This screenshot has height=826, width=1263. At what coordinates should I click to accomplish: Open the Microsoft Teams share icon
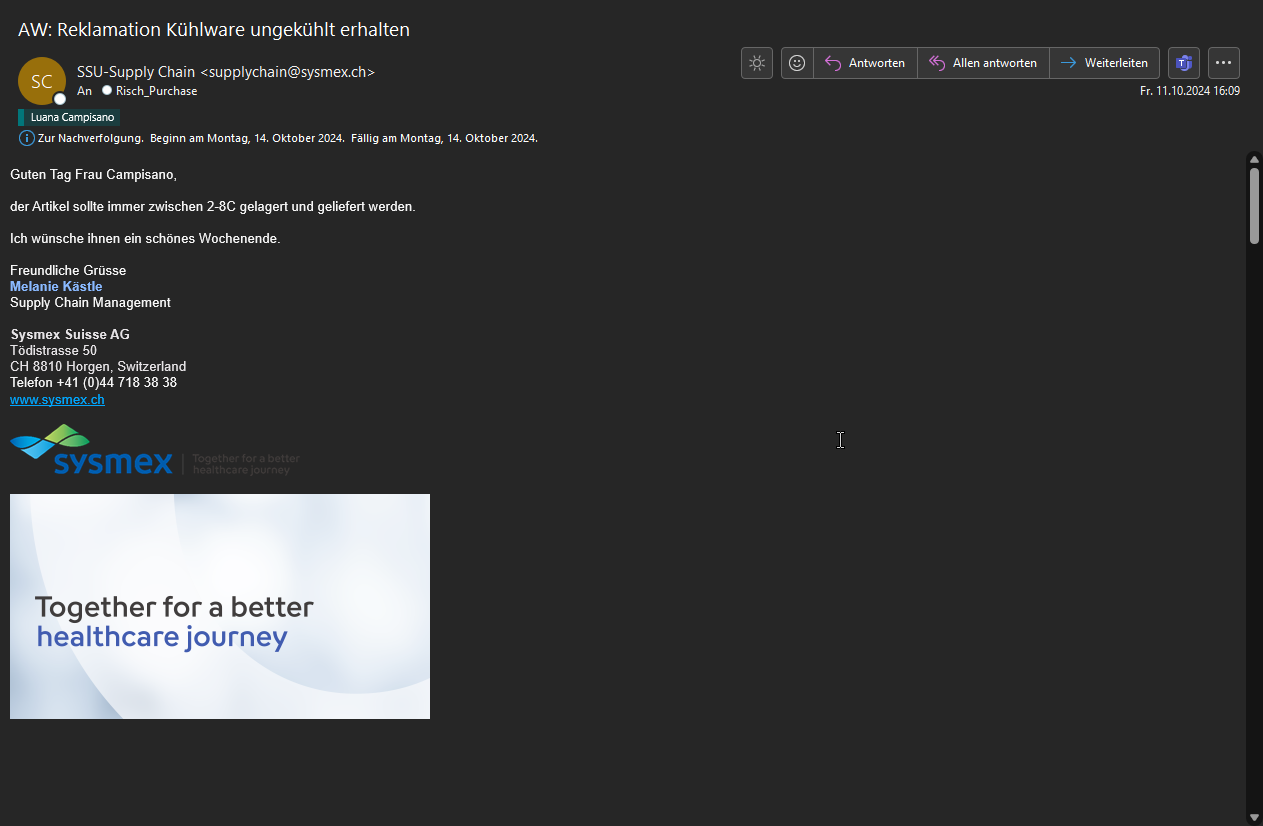[x=1184, y=63]
